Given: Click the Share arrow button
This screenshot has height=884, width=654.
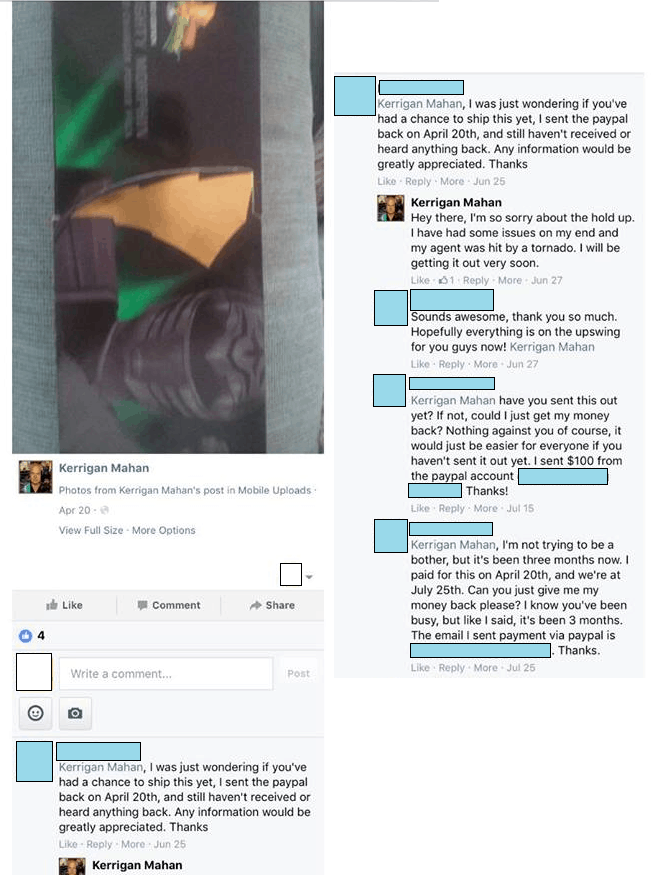Looking at the screenshot, I should tap(272, 605).
